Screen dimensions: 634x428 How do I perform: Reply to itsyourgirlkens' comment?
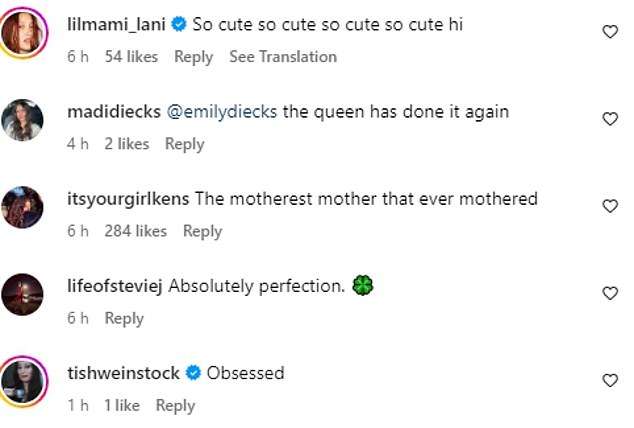tap(202, 232)
